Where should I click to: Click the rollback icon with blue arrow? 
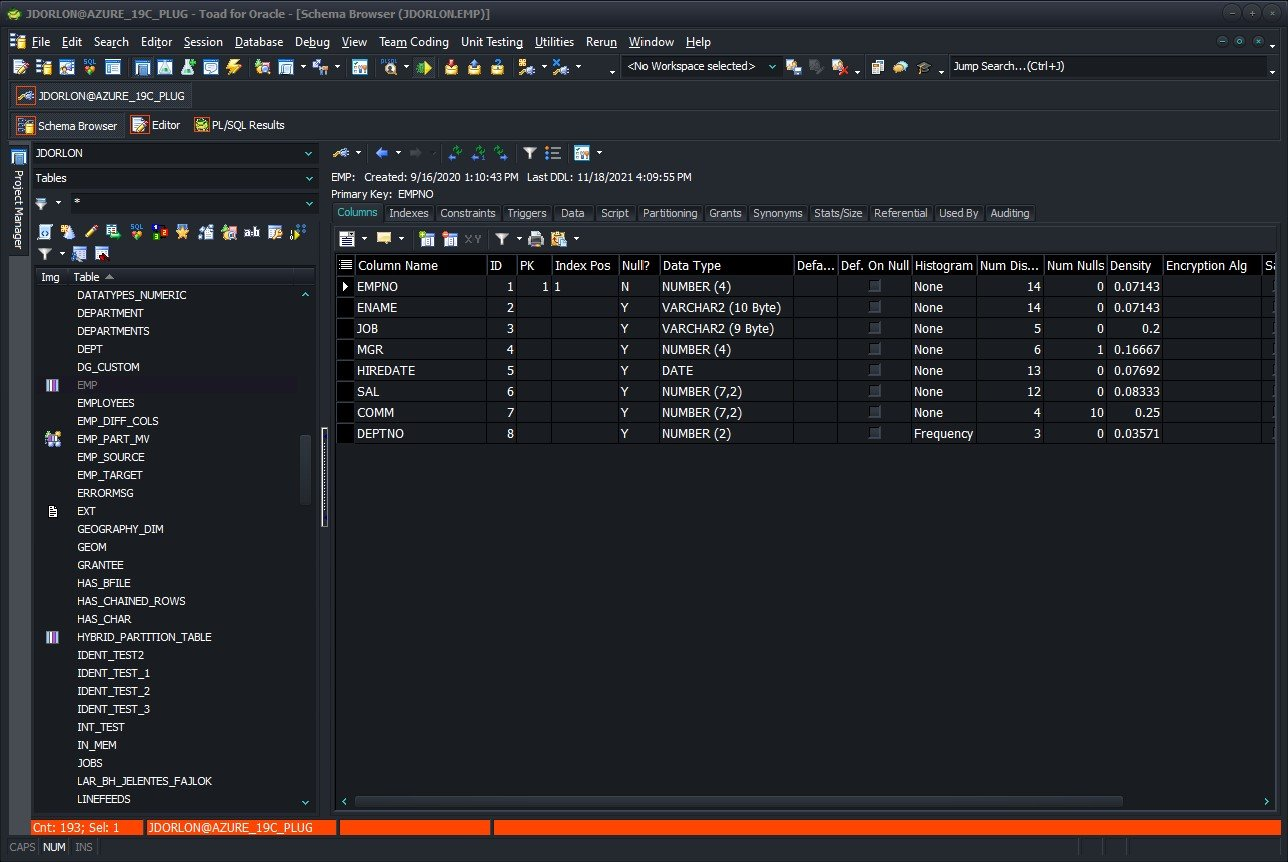474,67
